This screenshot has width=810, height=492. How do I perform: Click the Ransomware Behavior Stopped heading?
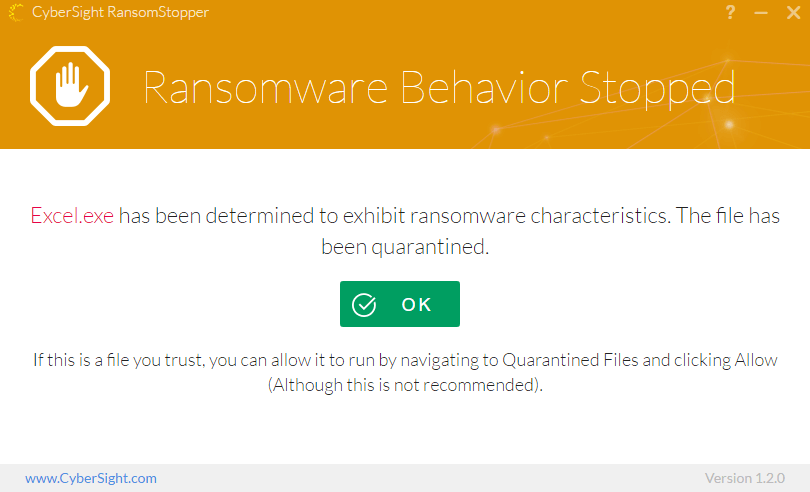click(439, 88)
